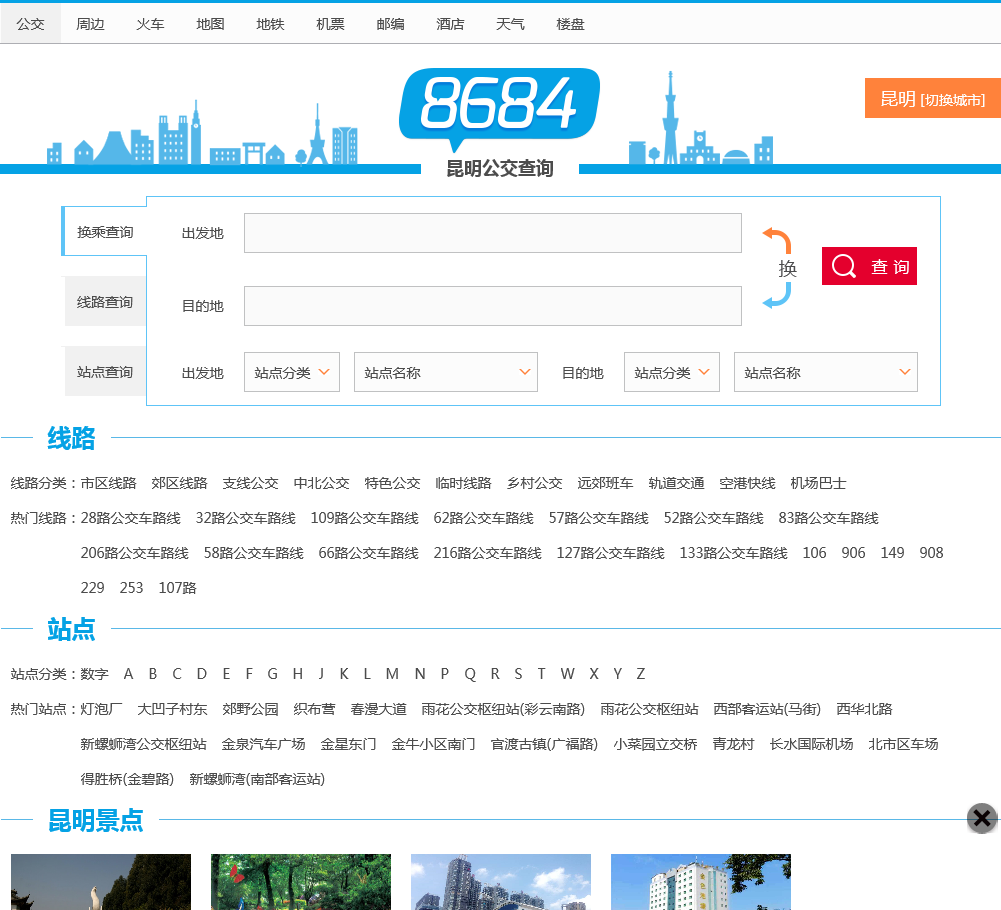Screen dimensions: 1001x910
Task: Open 灯泡厂 station link
Action: pyautogui.click(x=101, y=709)
